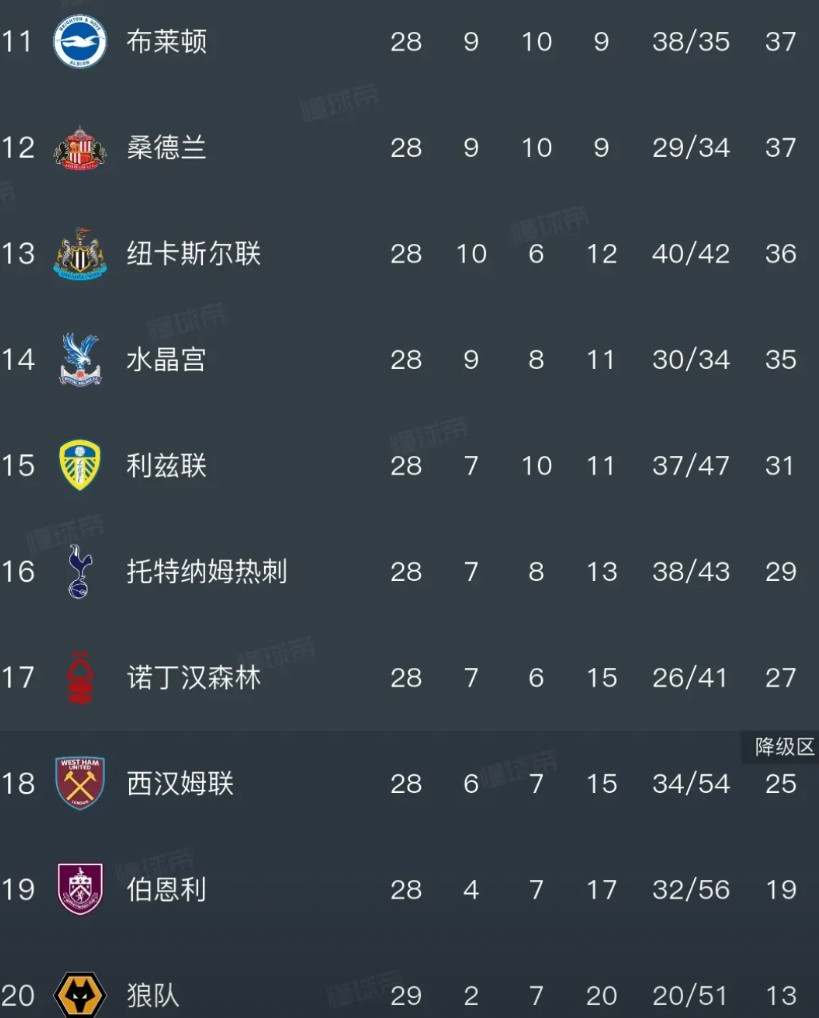Click the 纽卡斯尔联 team name

(x=194, y=254)
